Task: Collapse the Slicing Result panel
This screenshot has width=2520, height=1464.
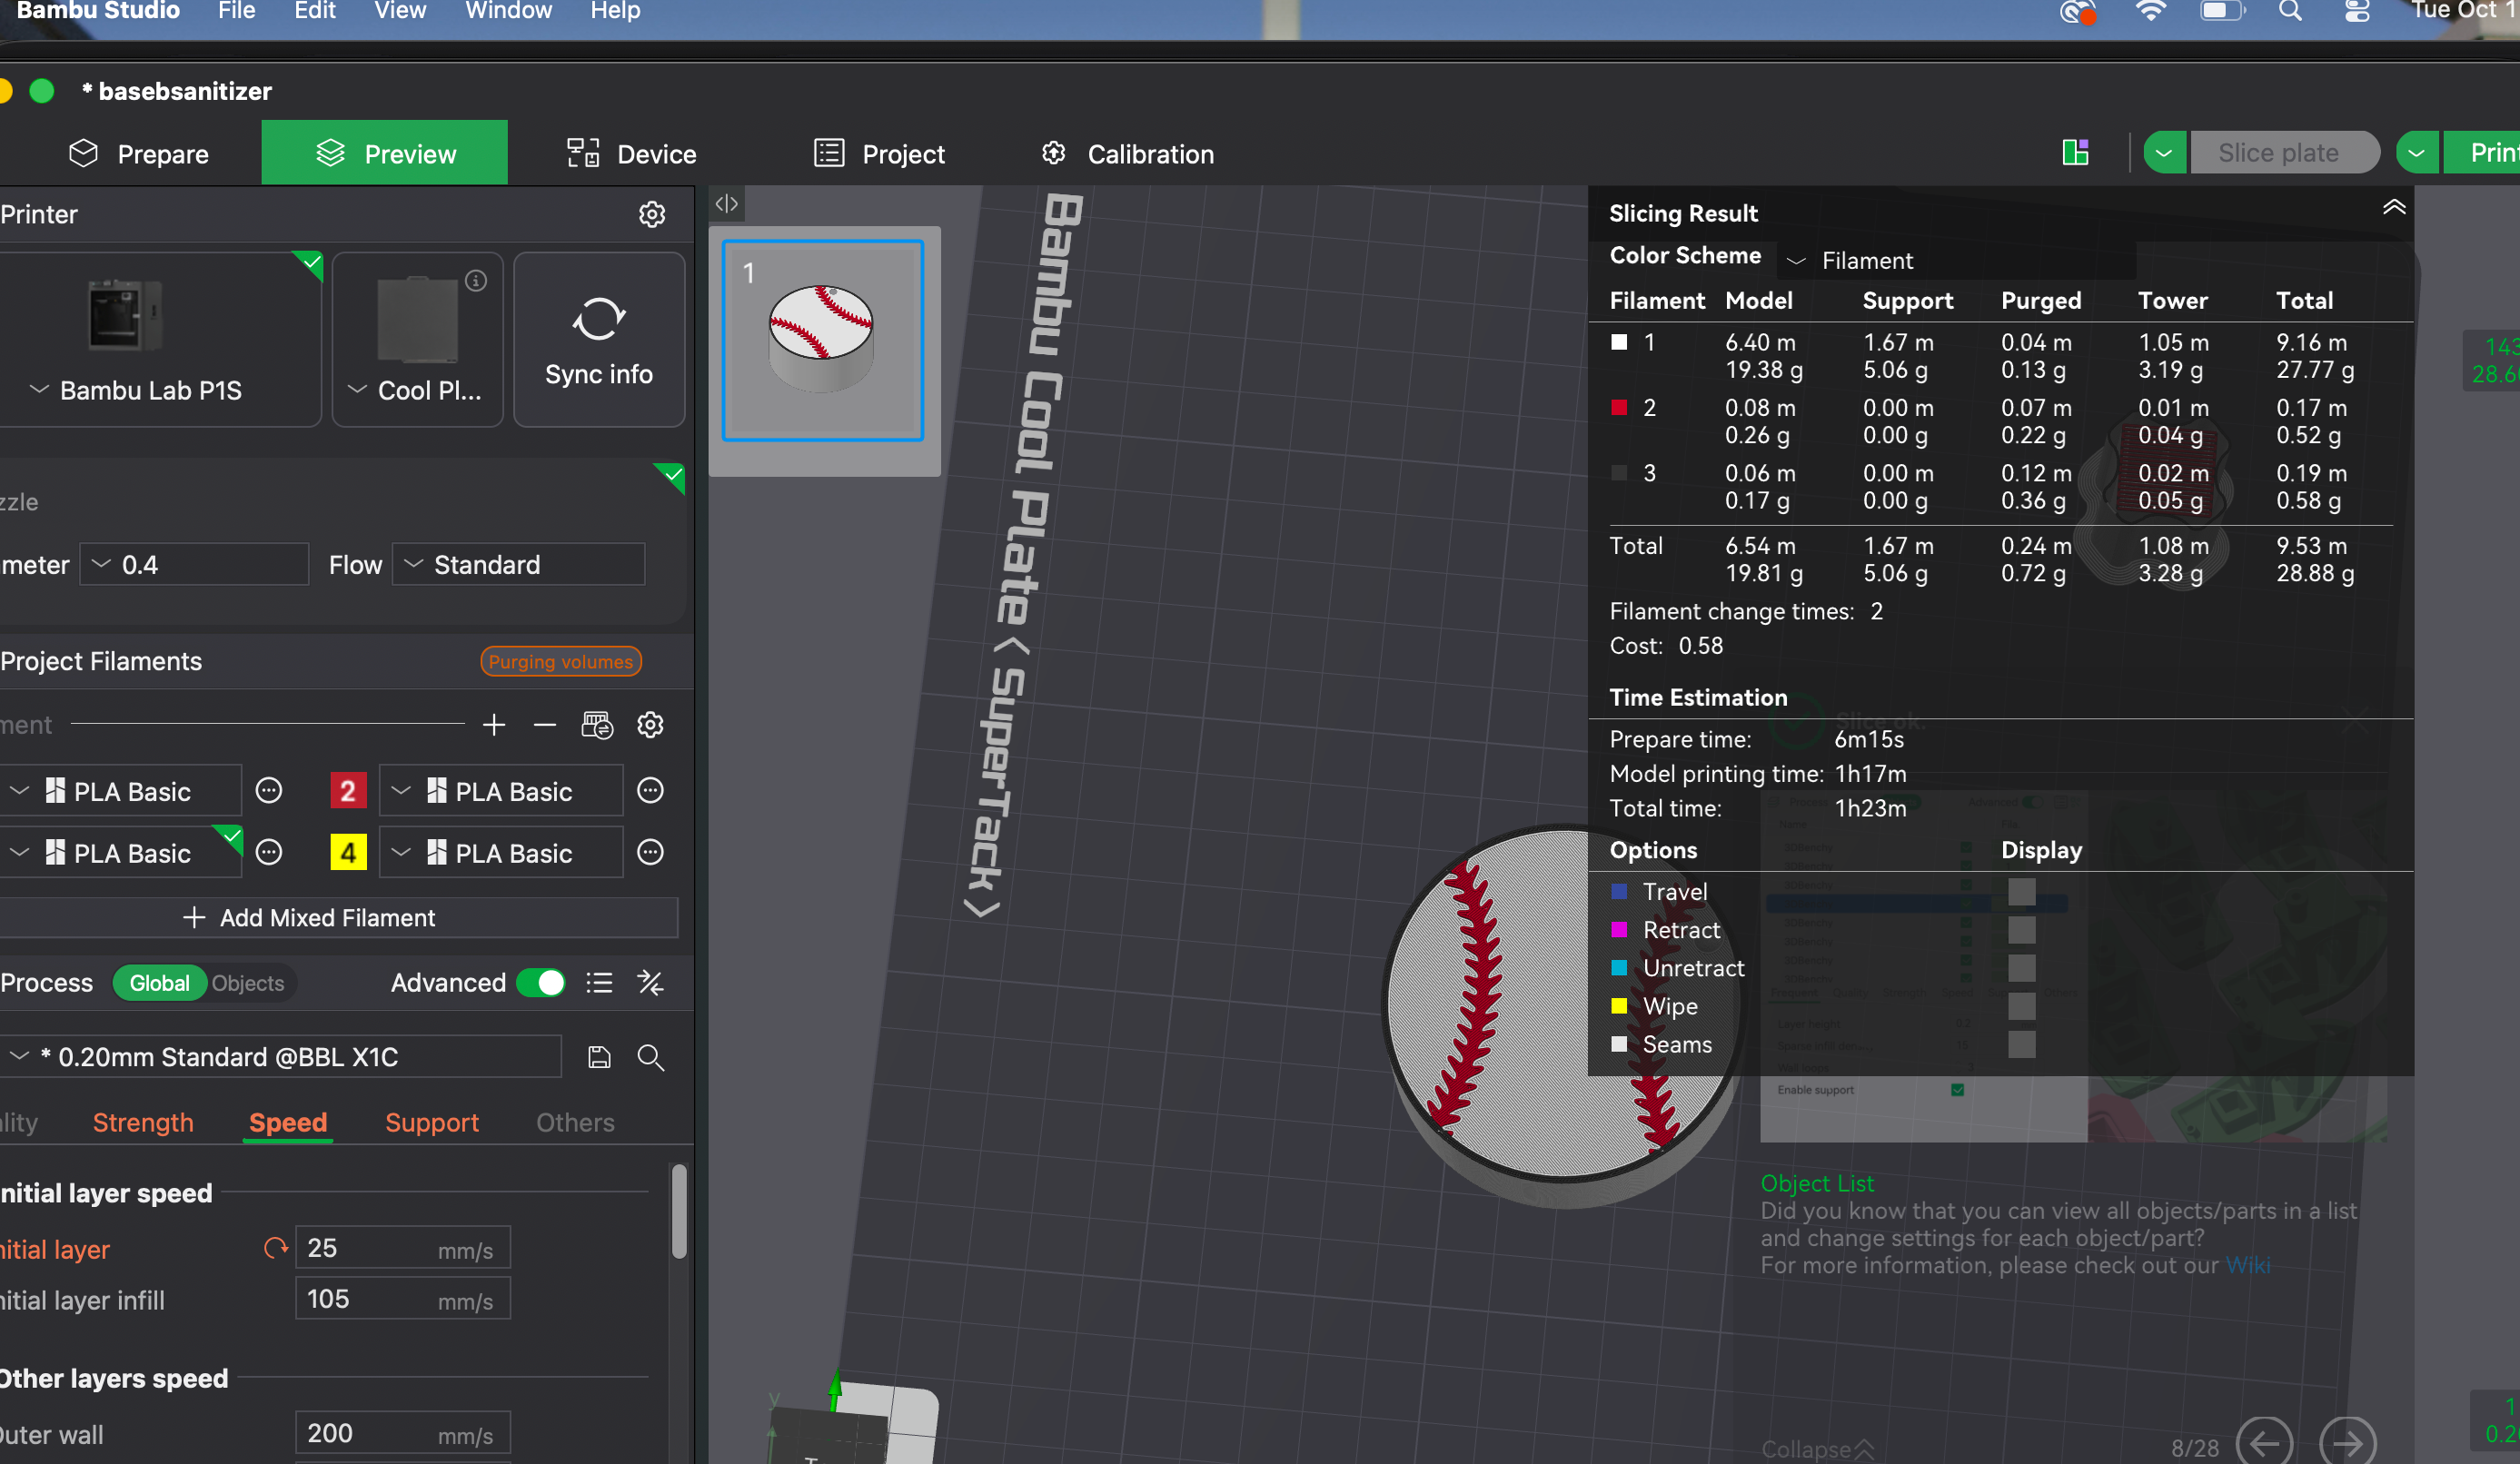Action: tap(2394, 208)
